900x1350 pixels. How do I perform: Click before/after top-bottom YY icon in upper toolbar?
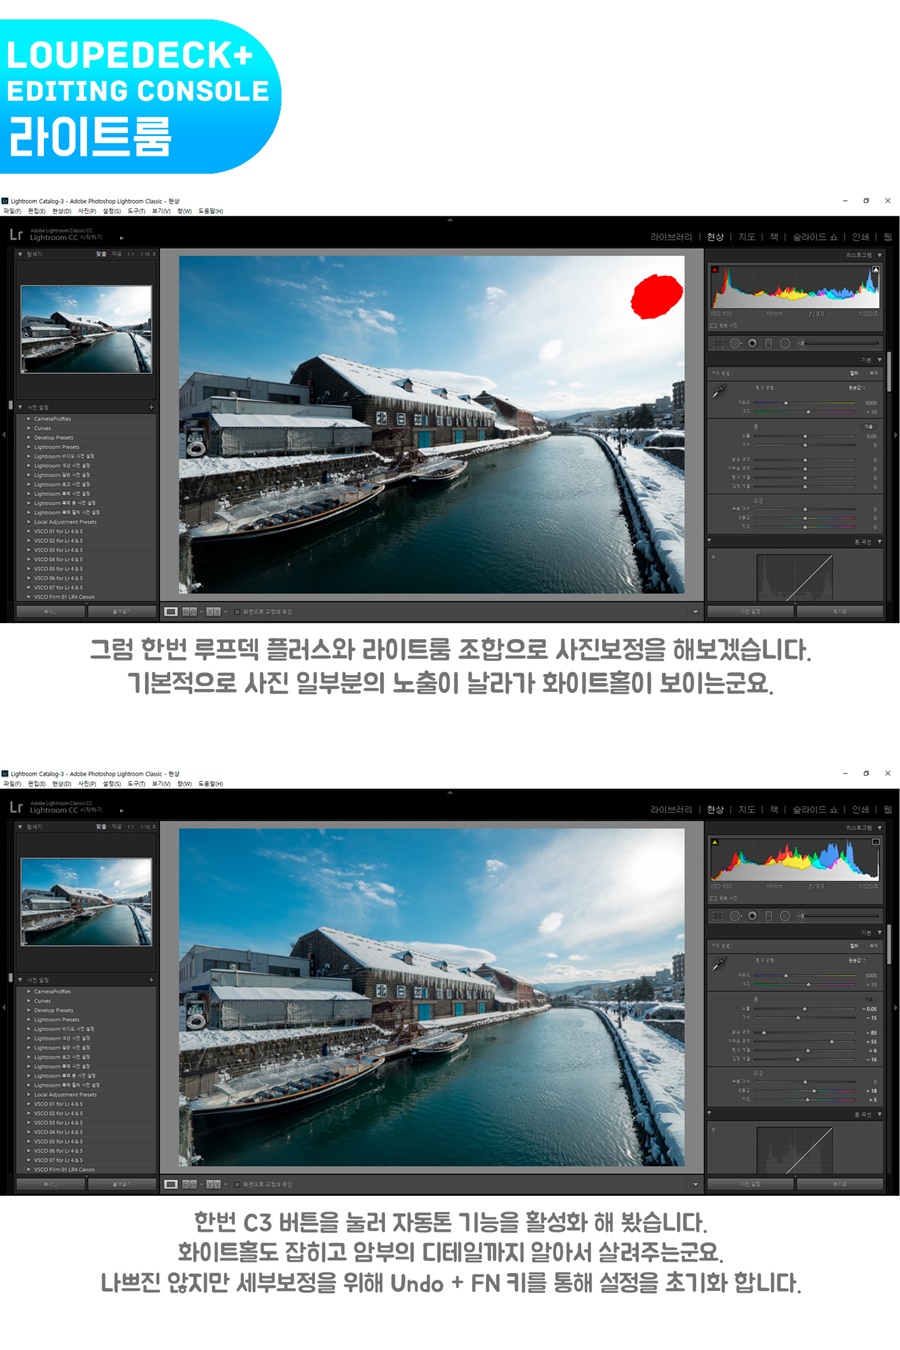(x=213, y=611)
